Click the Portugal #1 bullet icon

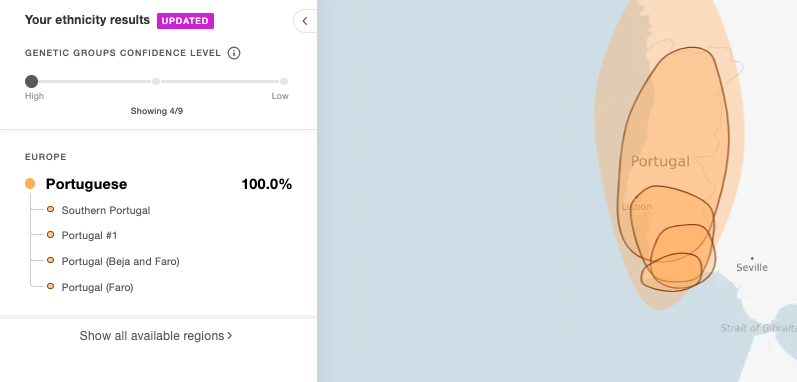(50, 235)
